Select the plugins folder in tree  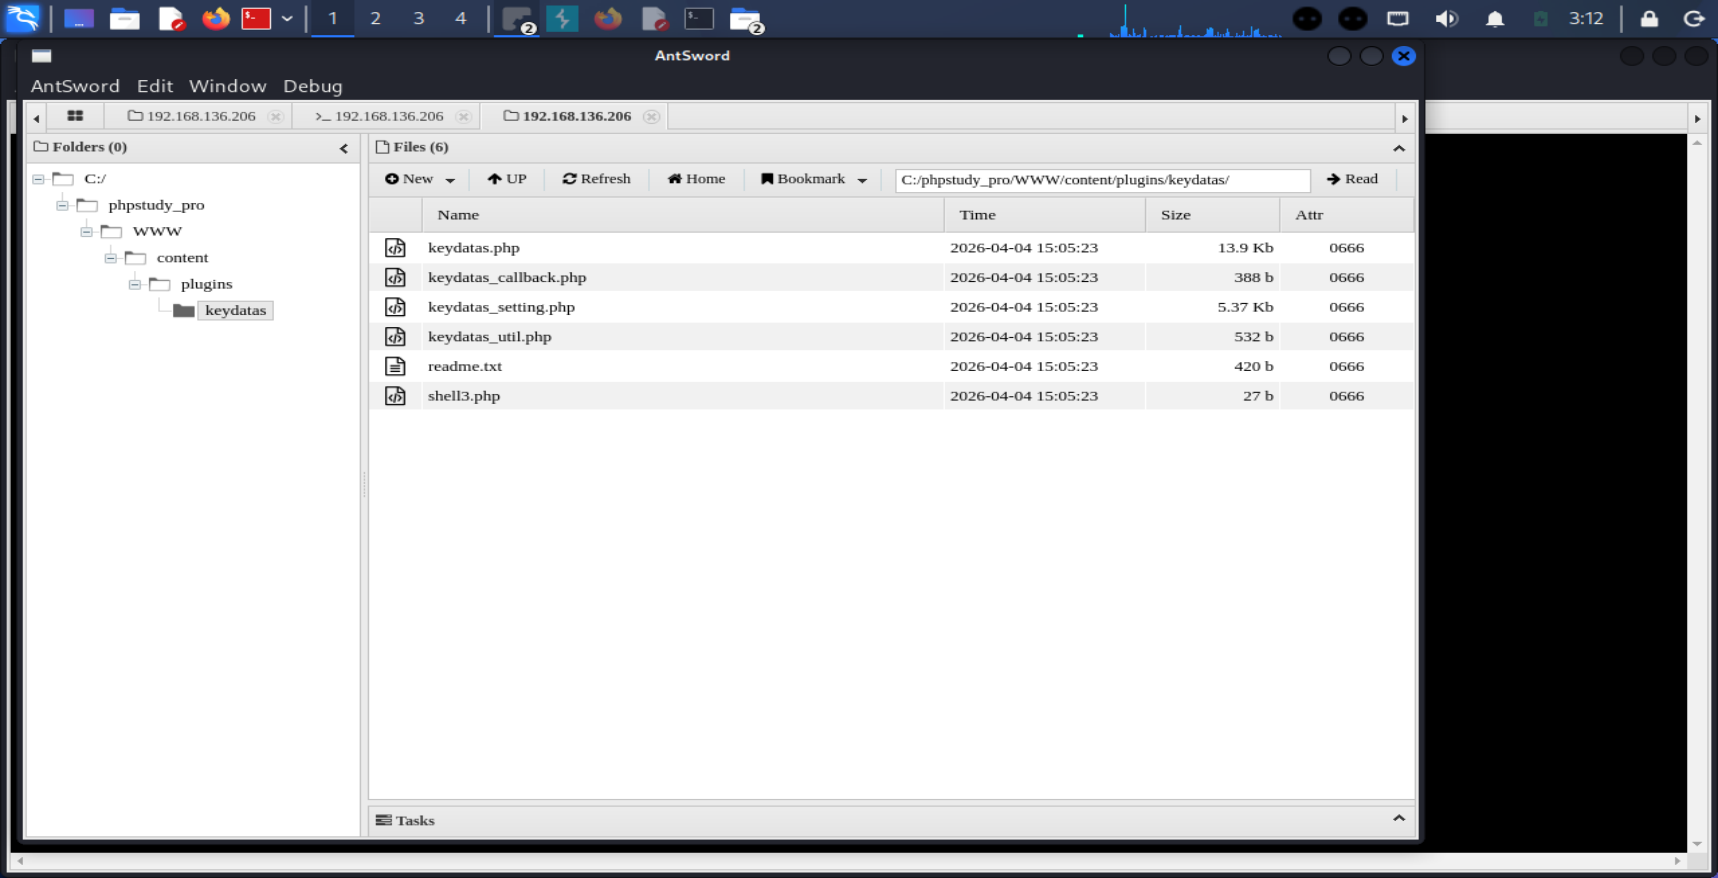(206, 284)
